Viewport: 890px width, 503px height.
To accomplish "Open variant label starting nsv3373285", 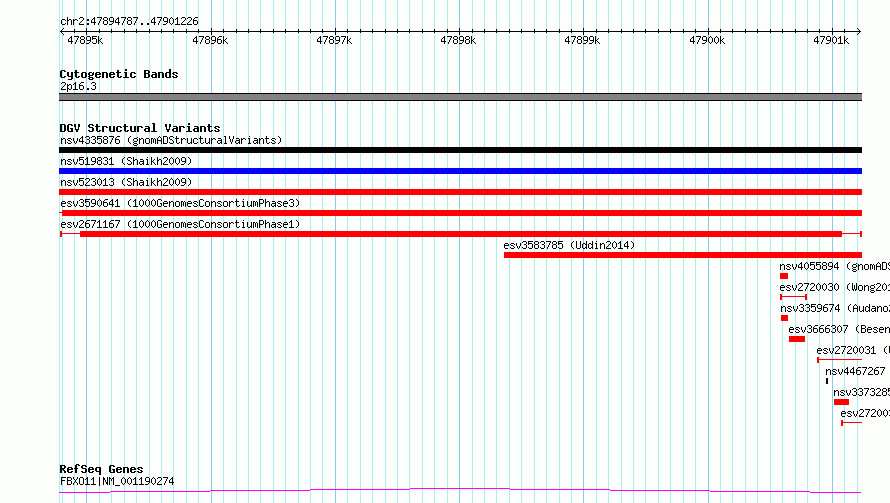I will point(862,392).
